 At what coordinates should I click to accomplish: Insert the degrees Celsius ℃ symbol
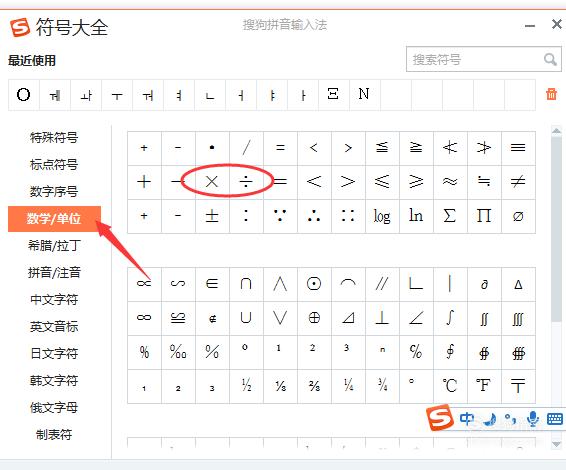pyautogui.click(x=450, y=386)
